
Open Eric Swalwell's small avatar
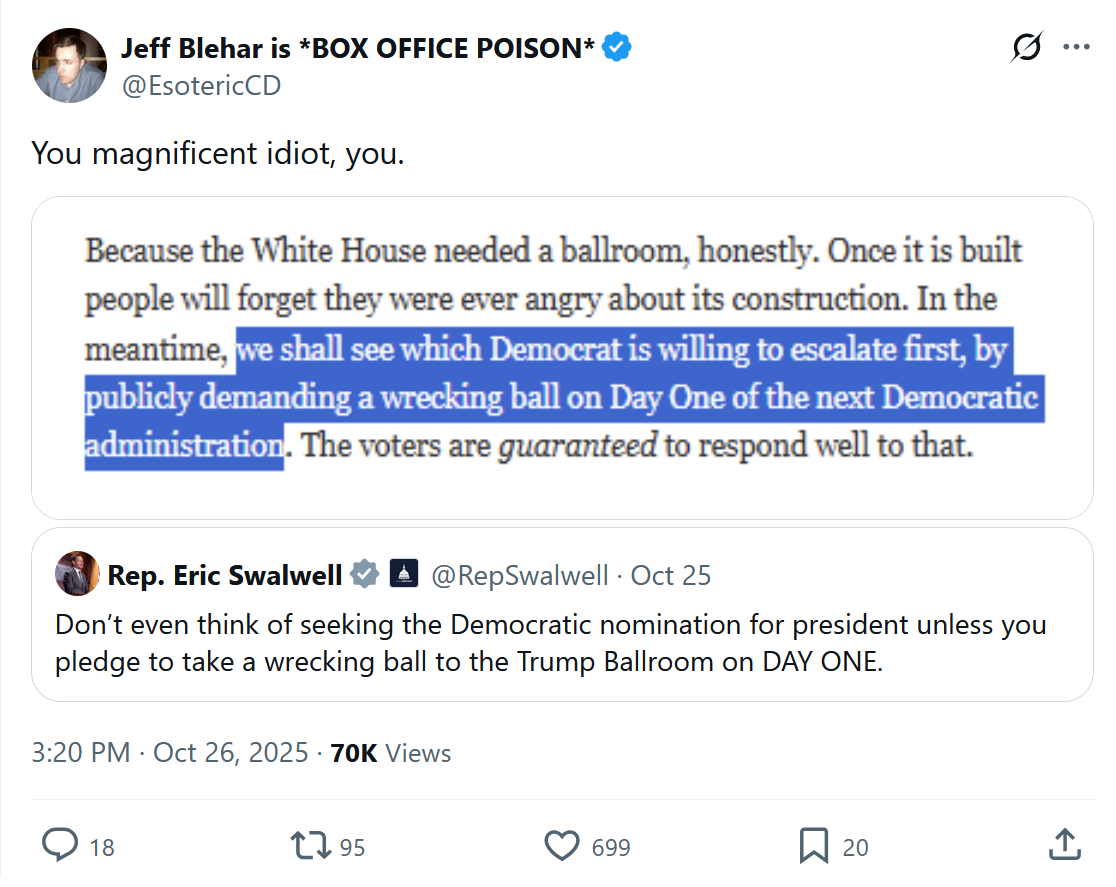[x=78, y=574]
